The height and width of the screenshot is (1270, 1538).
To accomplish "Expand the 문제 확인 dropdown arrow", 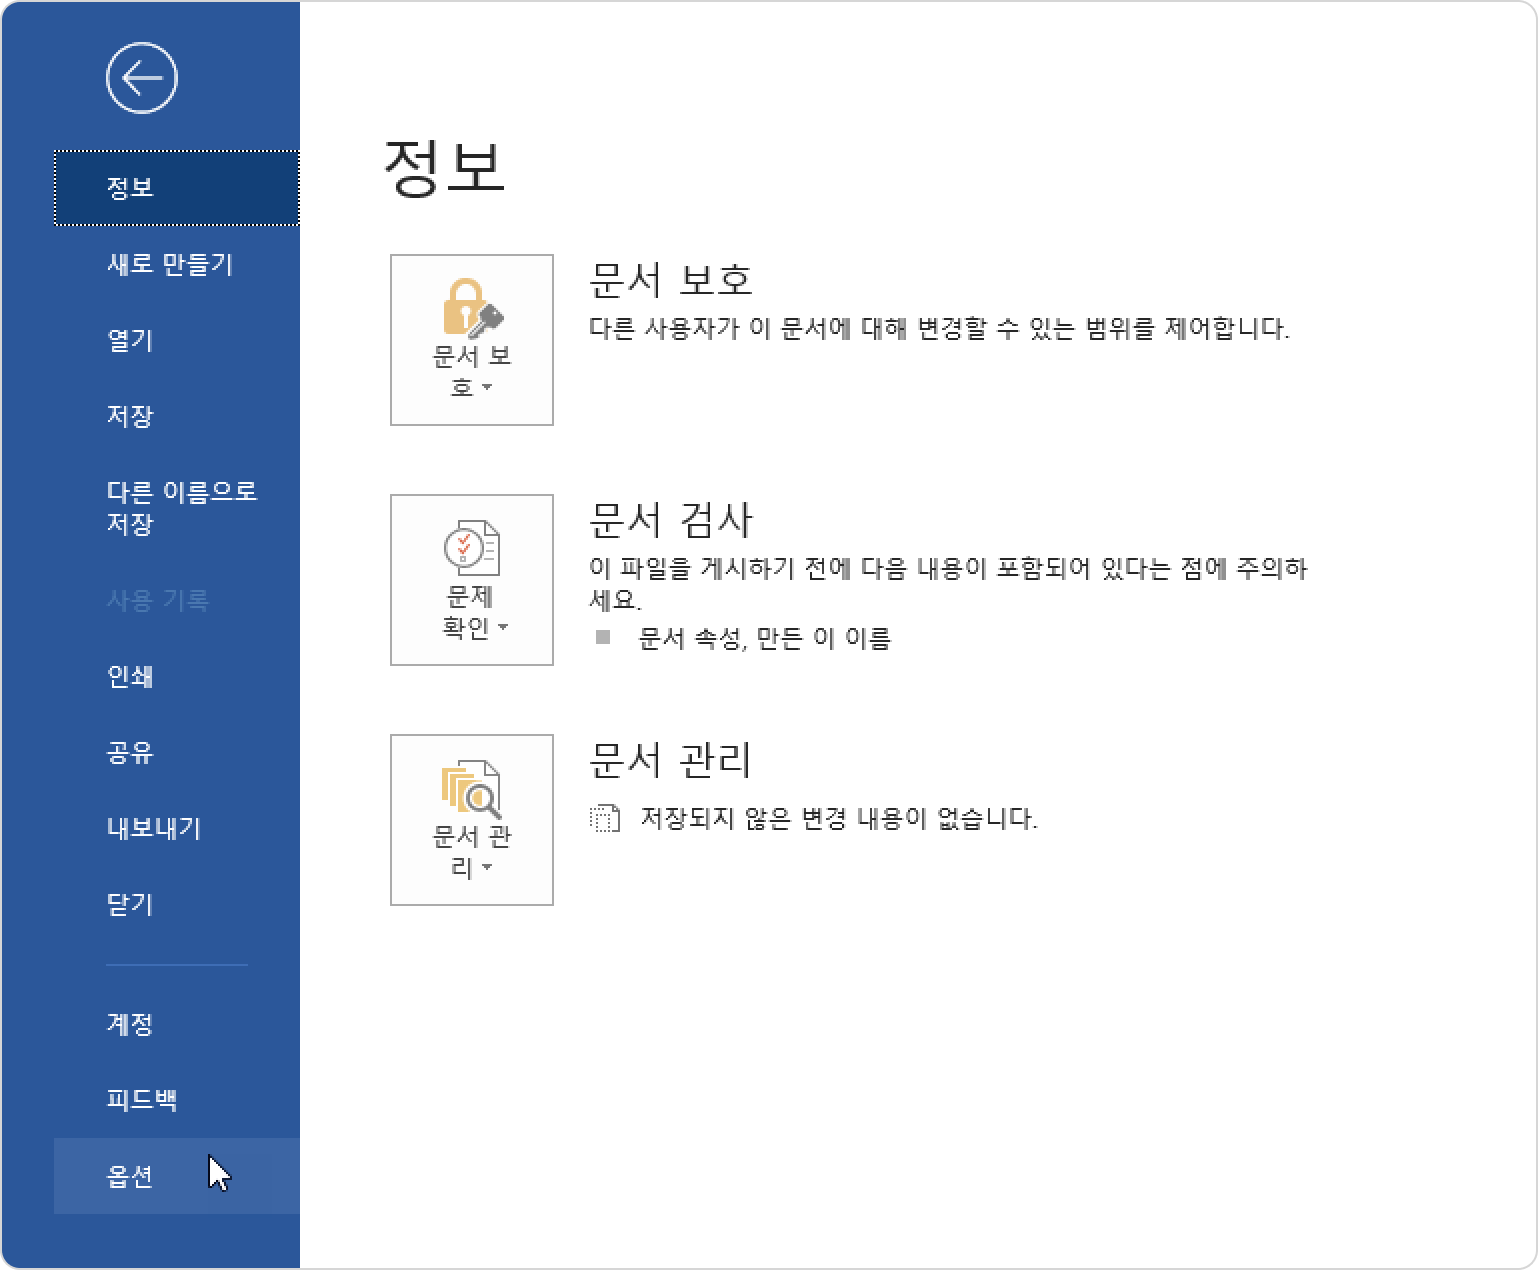I will tap(503, 627).
